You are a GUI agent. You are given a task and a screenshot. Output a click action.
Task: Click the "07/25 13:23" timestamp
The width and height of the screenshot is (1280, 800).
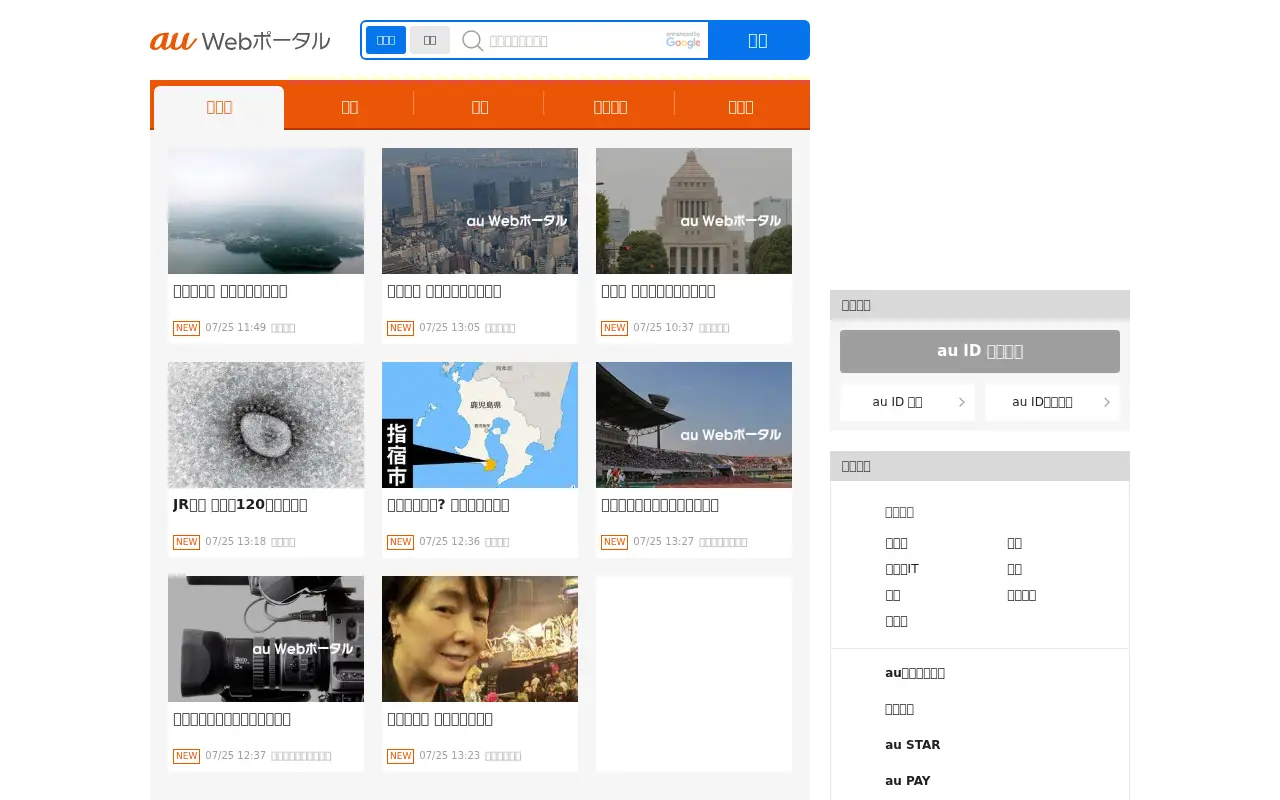click(x=449, y=755)
